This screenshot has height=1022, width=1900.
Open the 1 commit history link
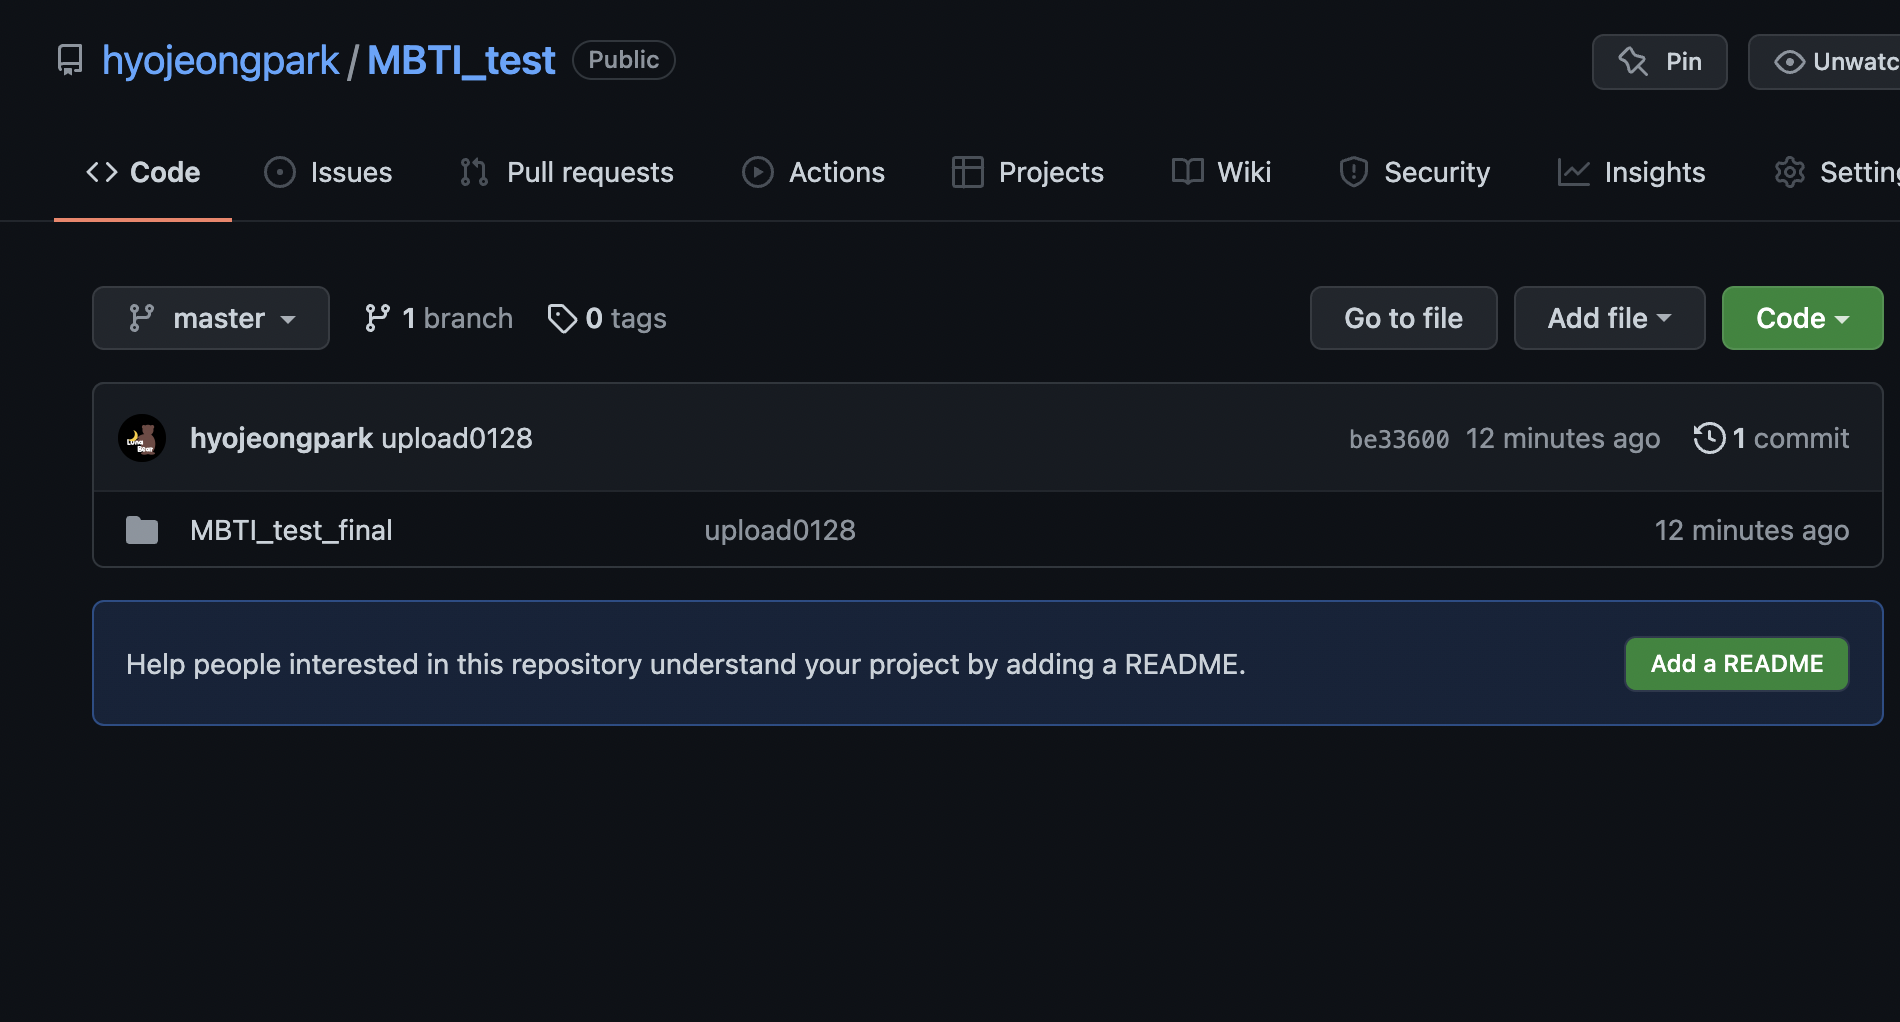coord(1771,438)
